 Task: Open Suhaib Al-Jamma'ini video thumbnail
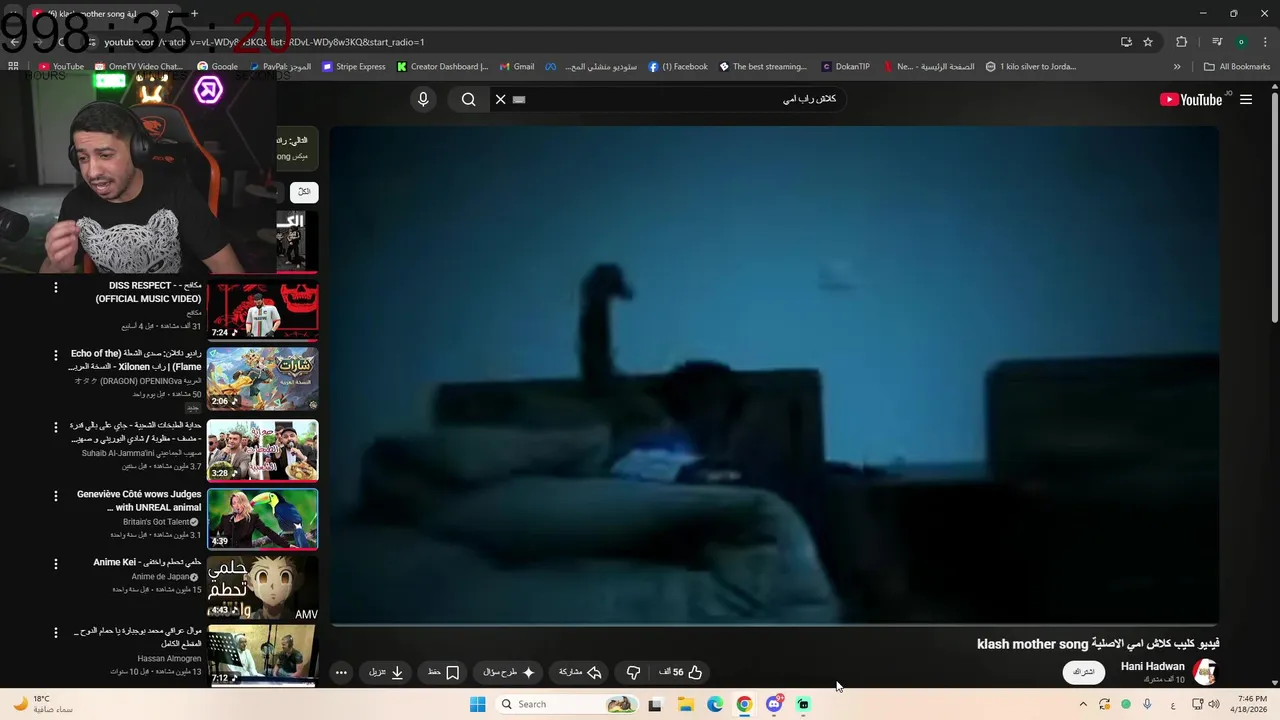tap(263, 450)
